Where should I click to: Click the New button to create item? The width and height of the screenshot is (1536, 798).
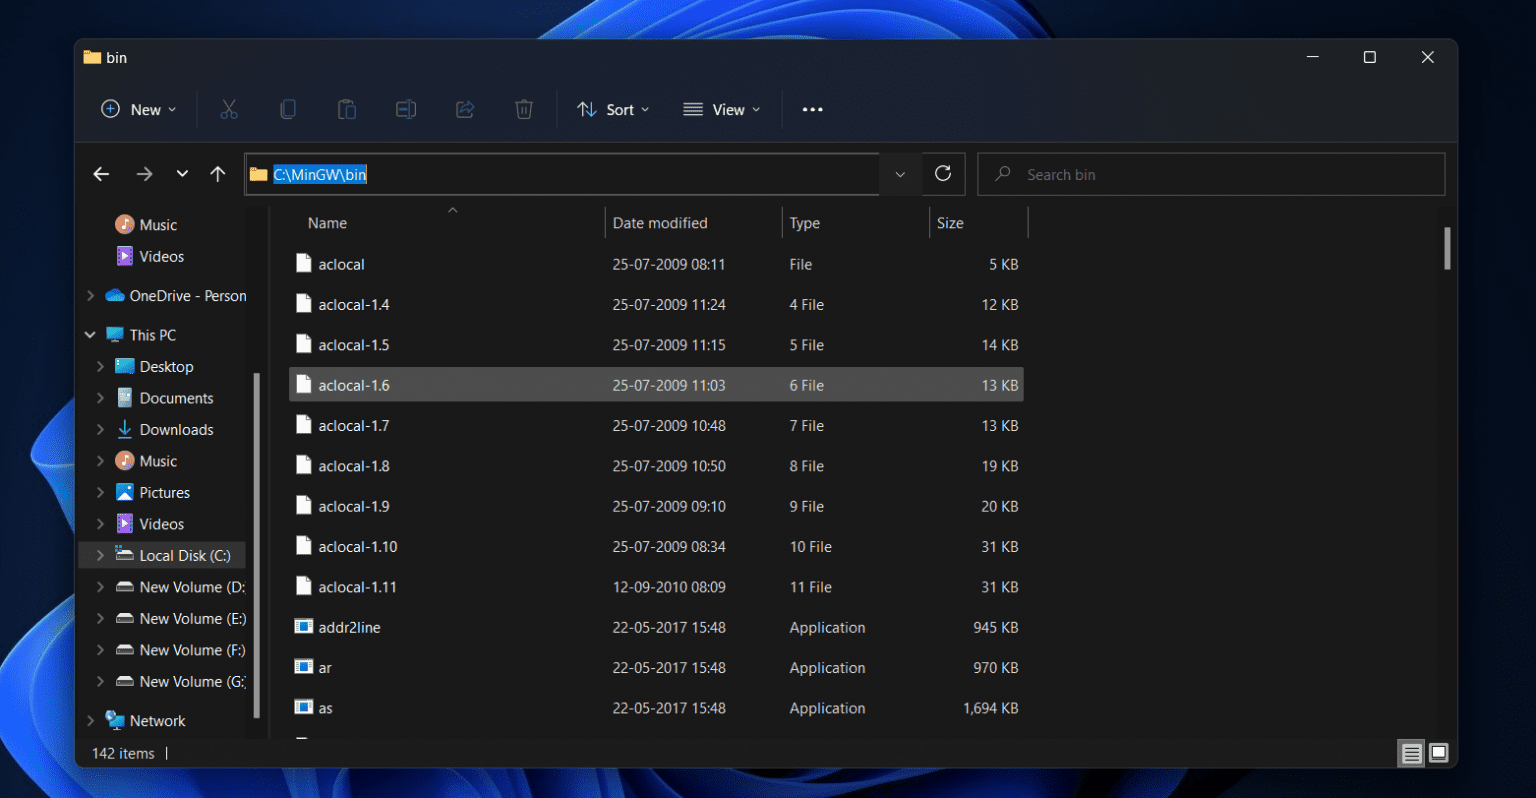[137, 109]
